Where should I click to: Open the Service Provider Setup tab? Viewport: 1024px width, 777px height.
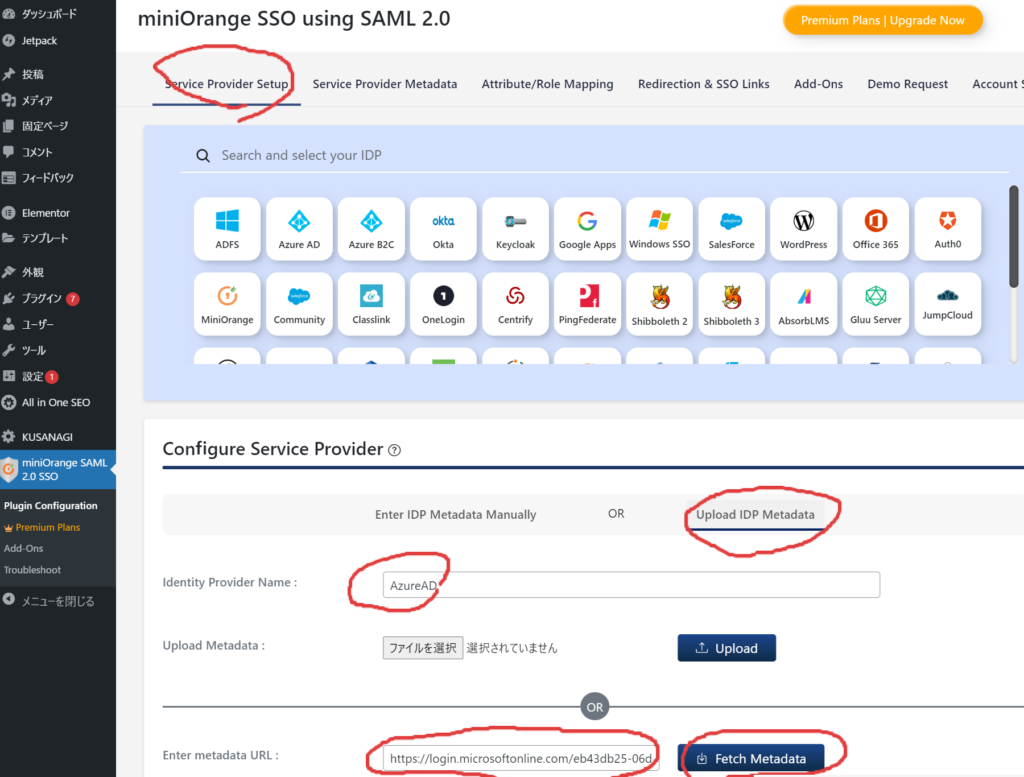(227, 84)
